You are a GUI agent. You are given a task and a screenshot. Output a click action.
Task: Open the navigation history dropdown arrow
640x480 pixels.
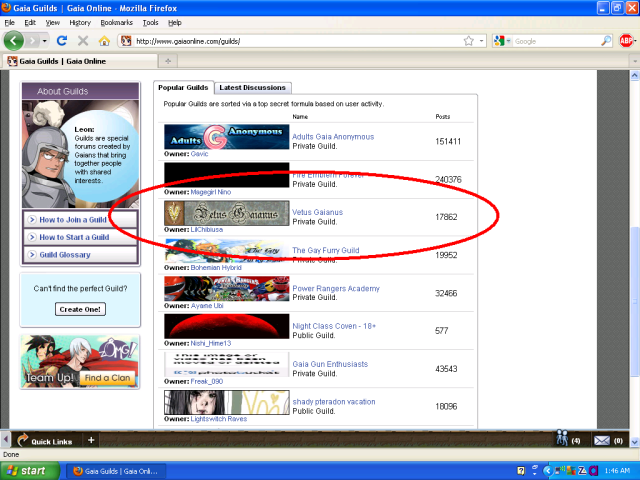point(44,41)
